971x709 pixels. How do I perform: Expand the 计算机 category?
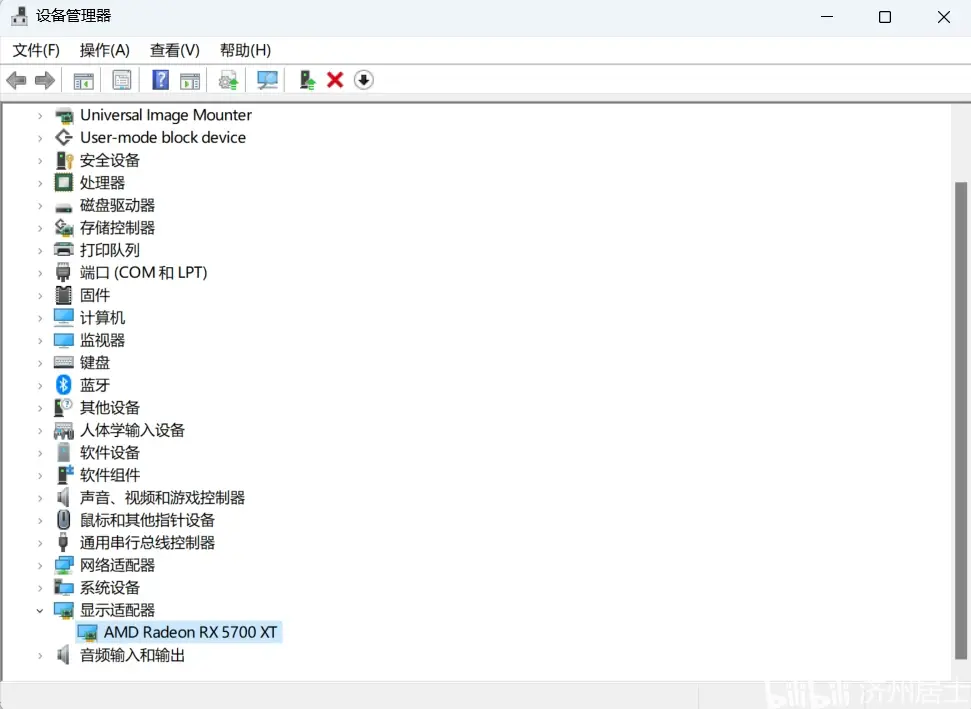click(x=40, y=318)
